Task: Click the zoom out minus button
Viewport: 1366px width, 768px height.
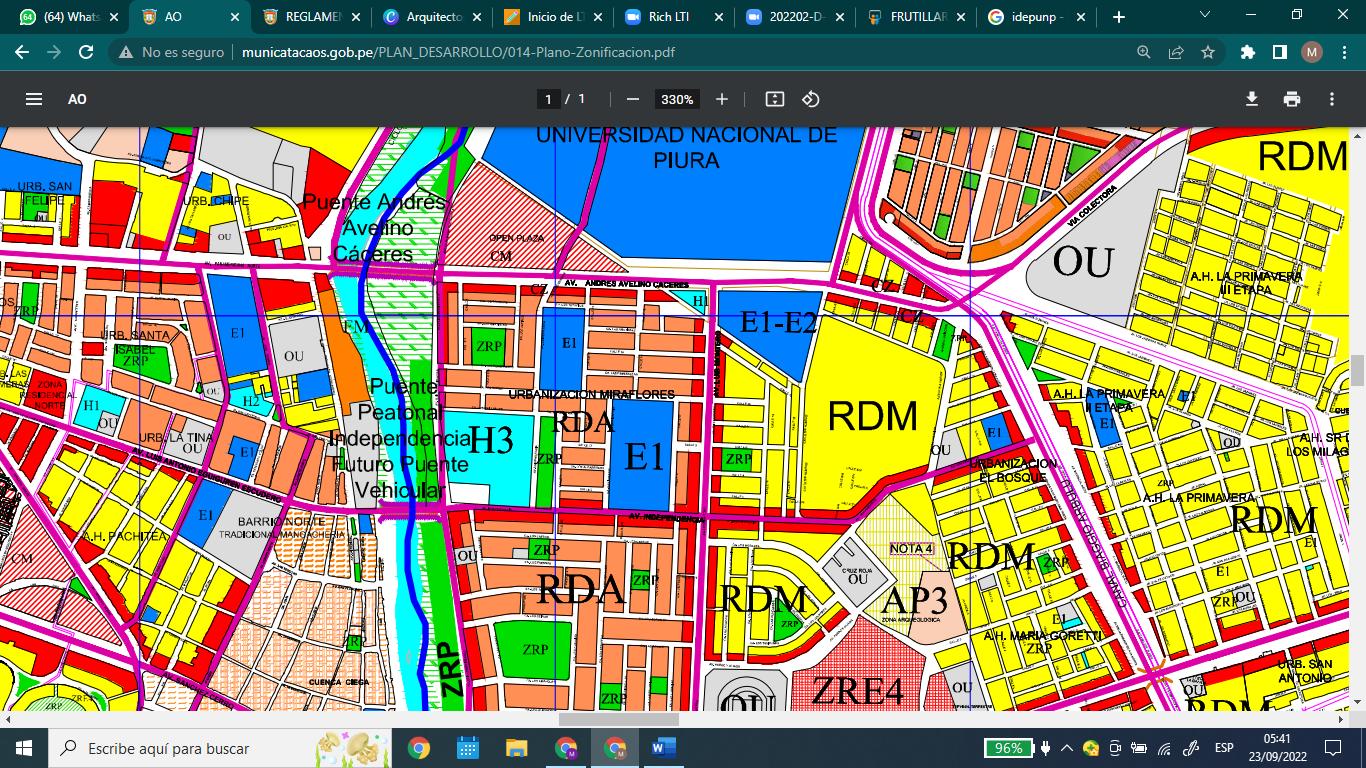Action: (x=632, y=99)
